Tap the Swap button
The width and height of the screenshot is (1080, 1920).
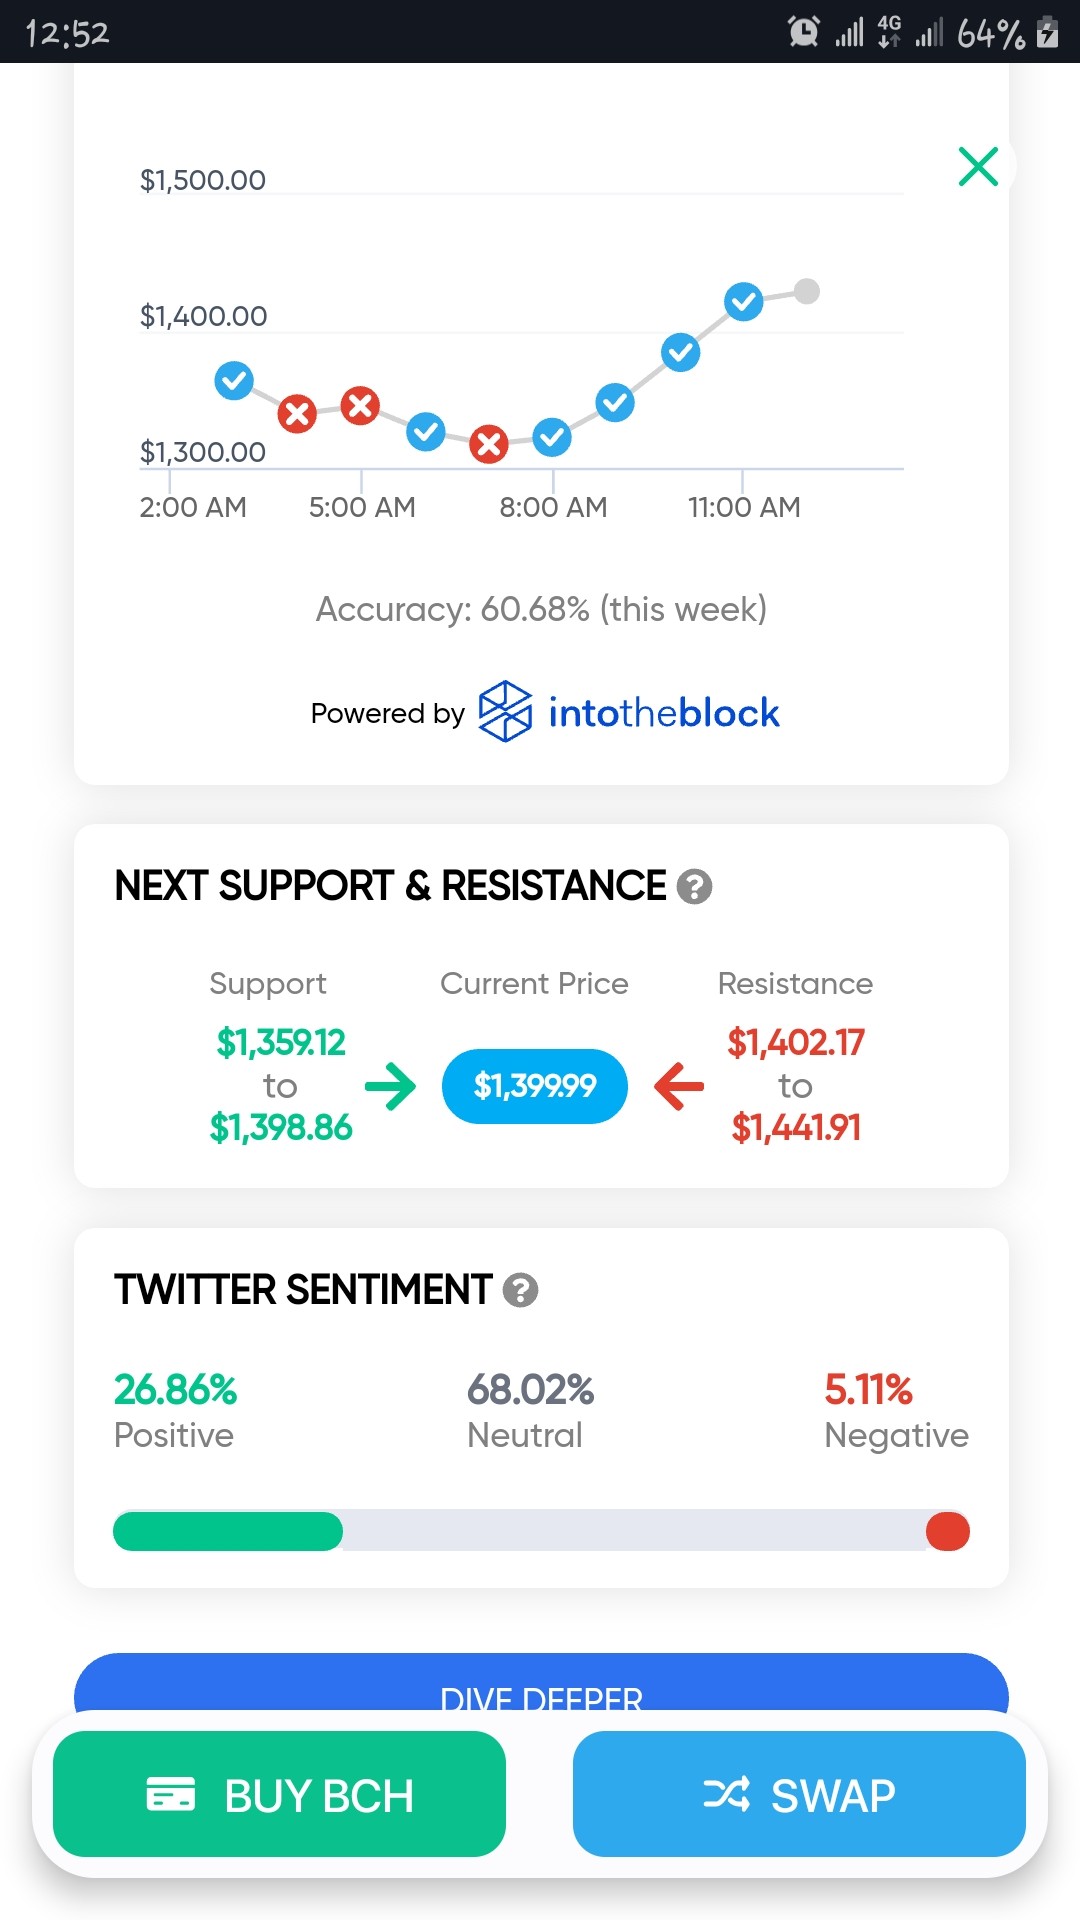click(799, 1794)
